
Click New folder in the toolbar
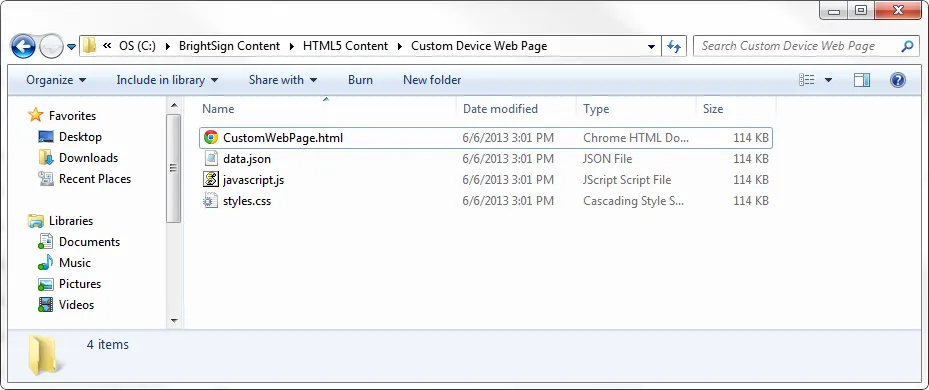click(432, 80)
